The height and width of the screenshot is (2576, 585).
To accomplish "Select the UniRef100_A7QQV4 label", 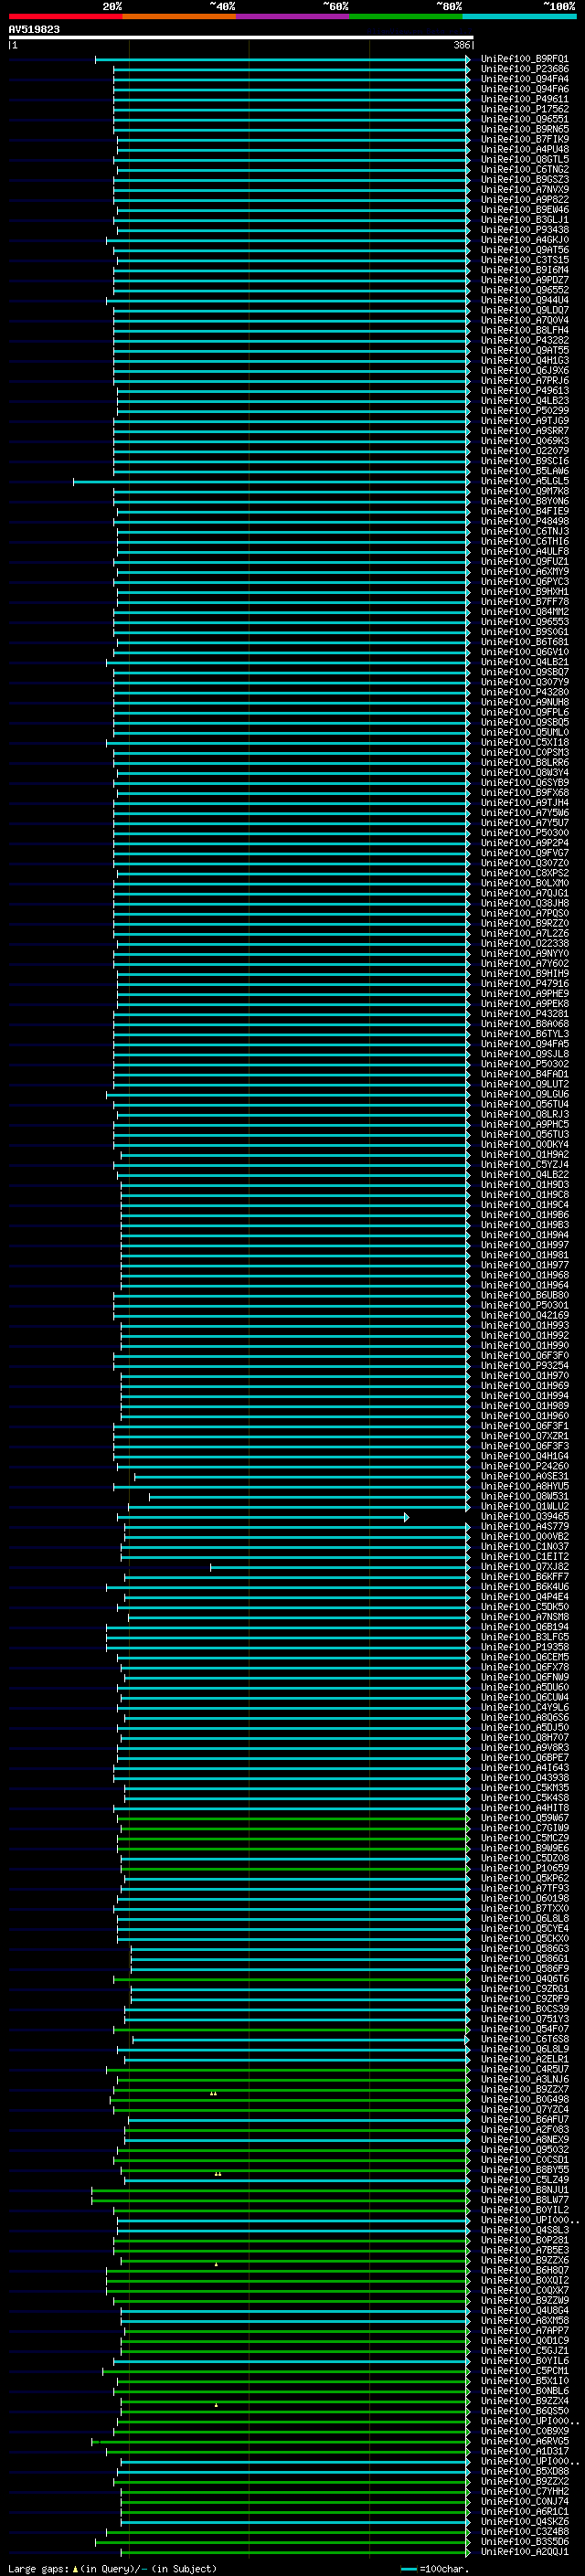I will [525, 320].
